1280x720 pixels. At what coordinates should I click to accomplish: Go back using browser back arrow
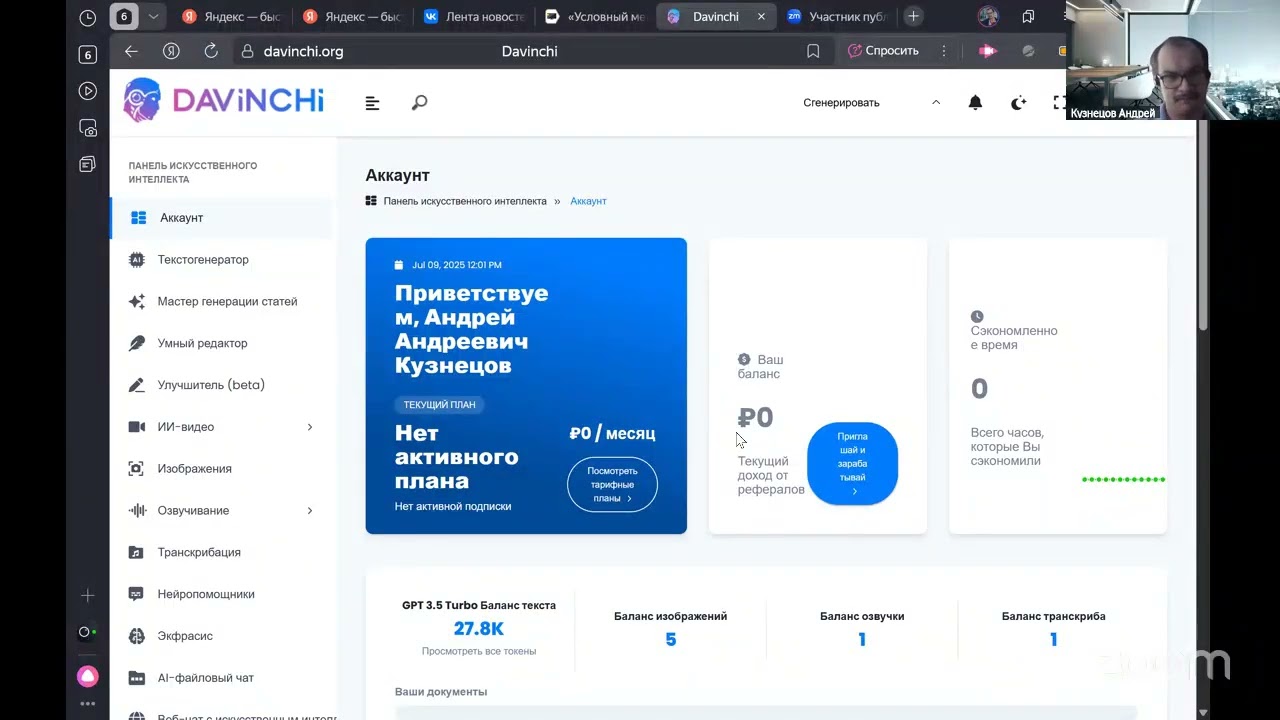point(131,51)
